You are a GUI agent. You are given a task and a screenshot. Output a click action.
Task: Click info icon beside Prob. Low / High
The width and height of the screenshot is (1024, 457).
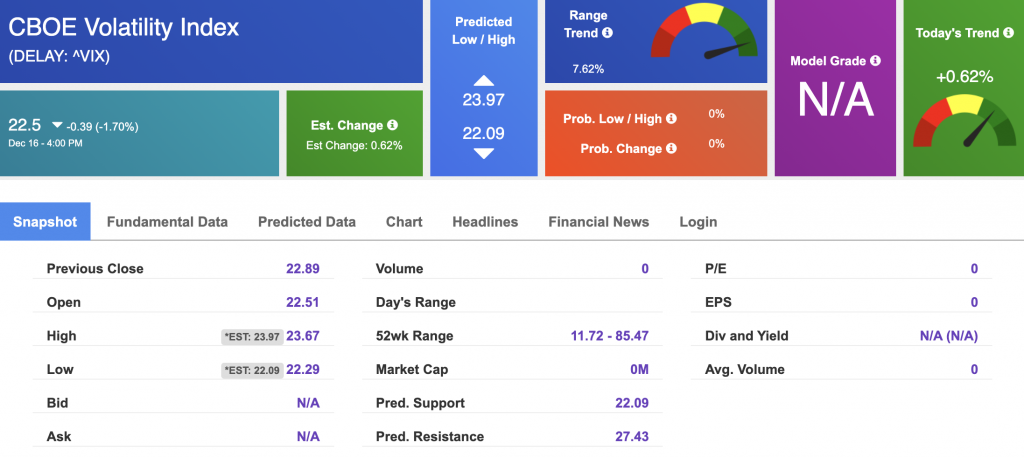tap(671, 119)
